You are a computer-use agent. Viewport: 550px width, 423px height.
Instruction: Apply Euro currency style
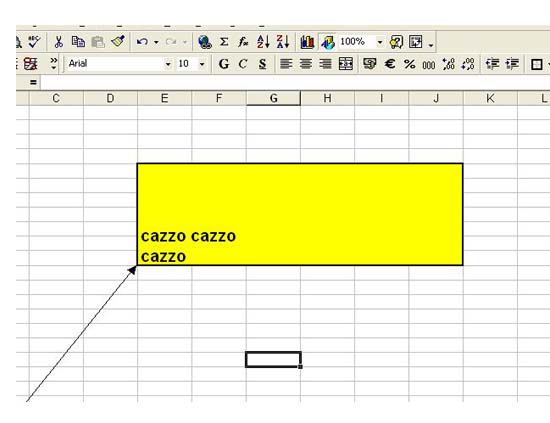pyautogui.click(x=390, y=64)
